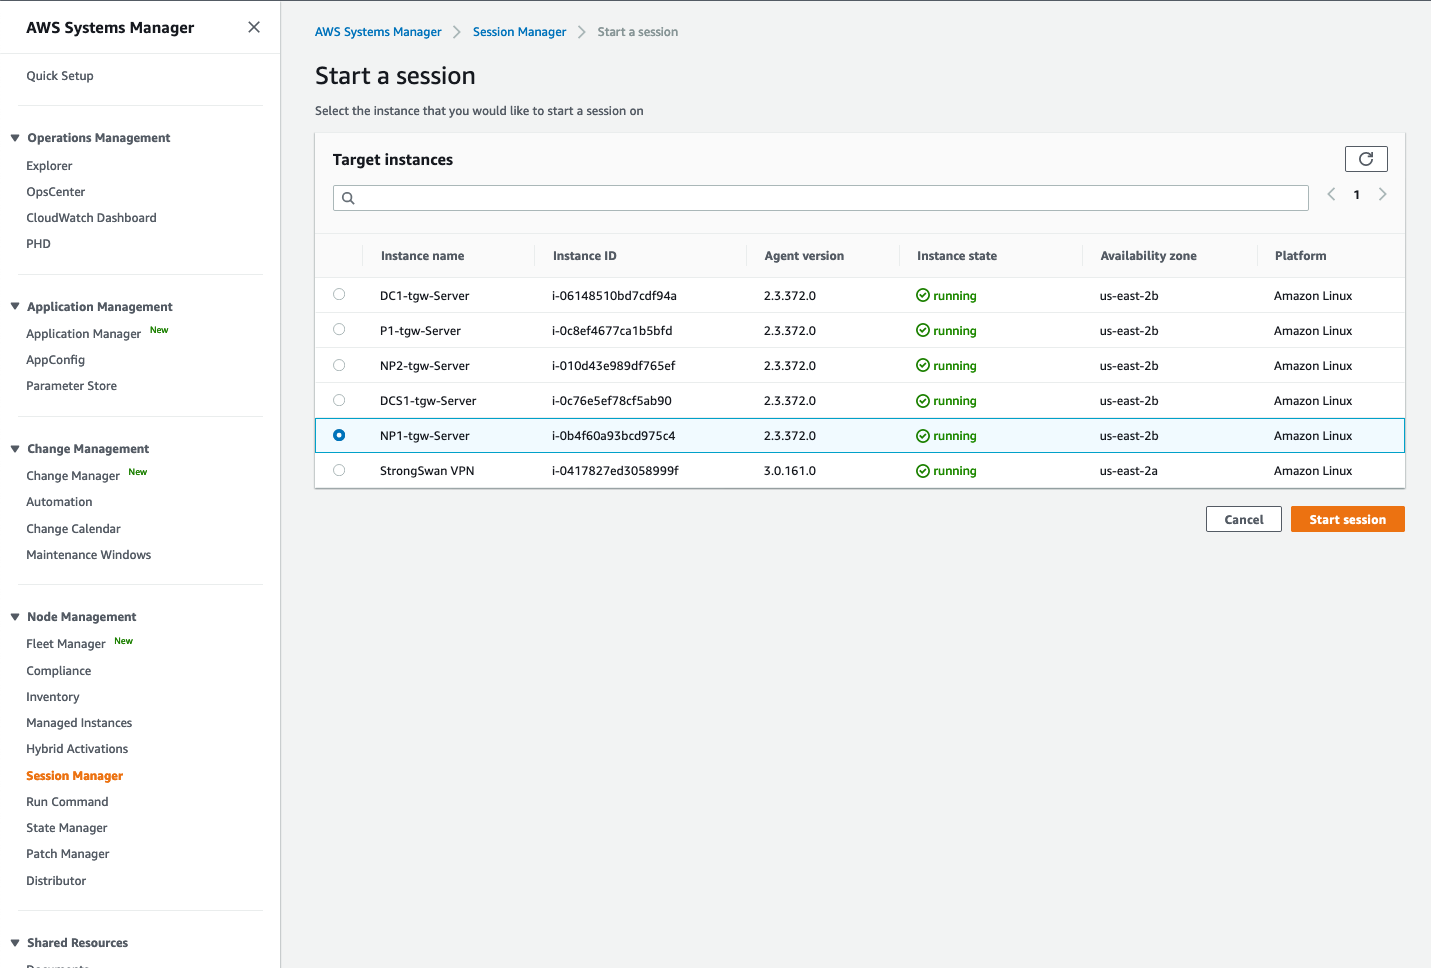Collapse the Change Management section

pos(15,449)
